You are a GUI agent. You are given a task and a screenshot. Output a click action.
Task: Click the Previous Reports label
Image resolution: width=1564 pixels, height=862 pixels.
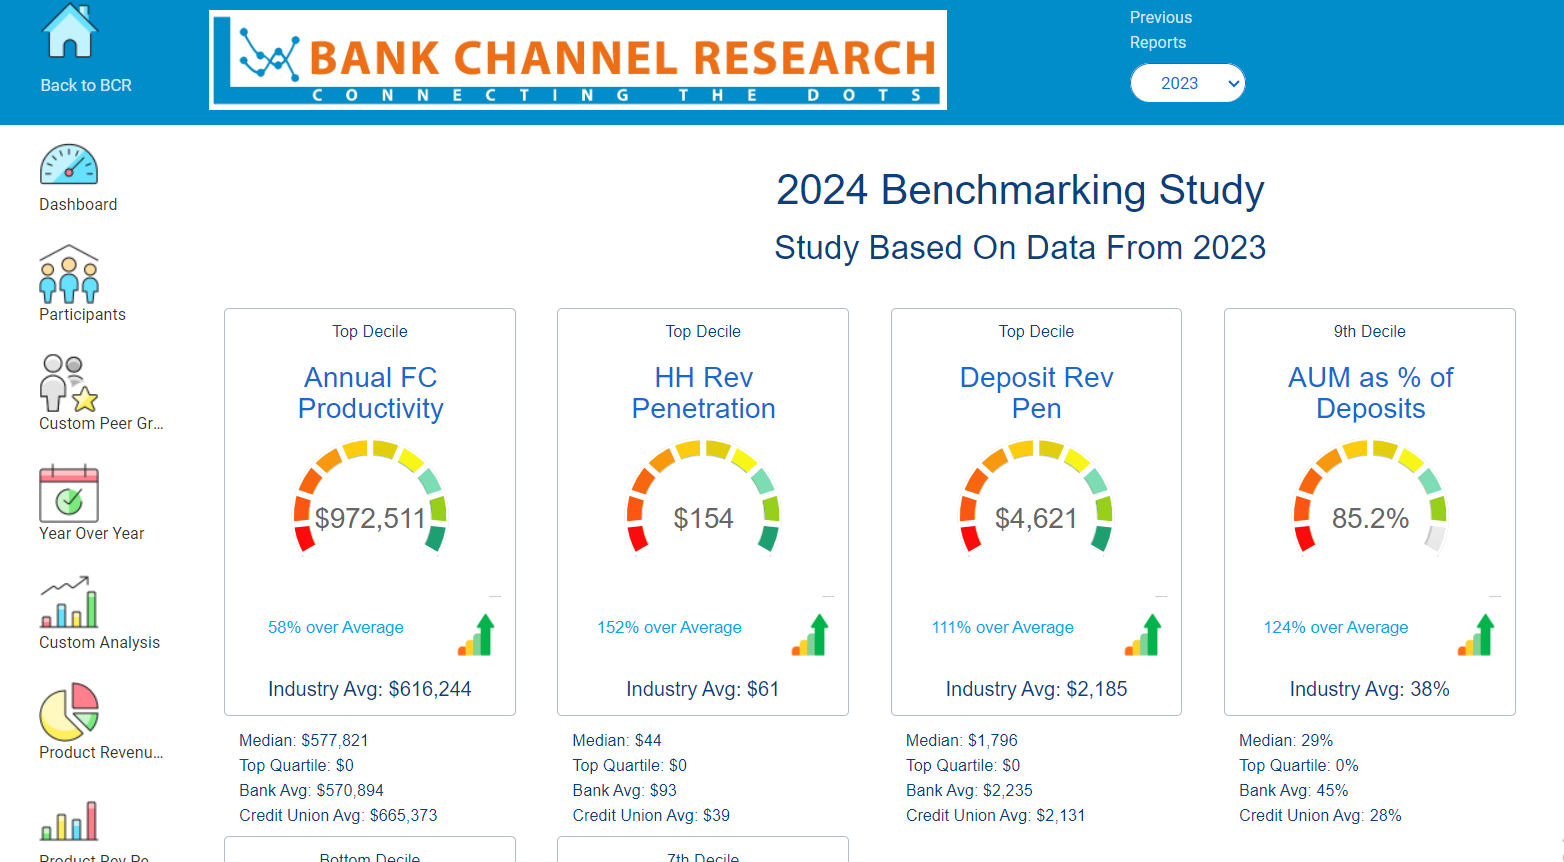pos(1158,30)
